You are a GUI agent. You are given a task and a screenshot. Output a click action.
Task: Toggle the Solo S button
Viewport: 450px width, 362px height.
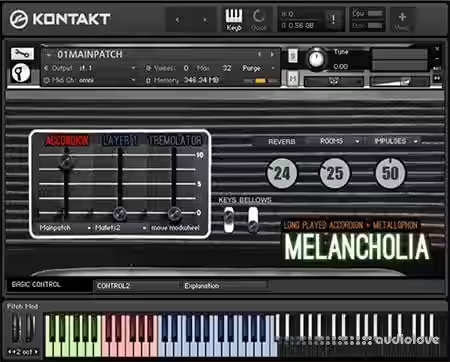coord(293,55)
